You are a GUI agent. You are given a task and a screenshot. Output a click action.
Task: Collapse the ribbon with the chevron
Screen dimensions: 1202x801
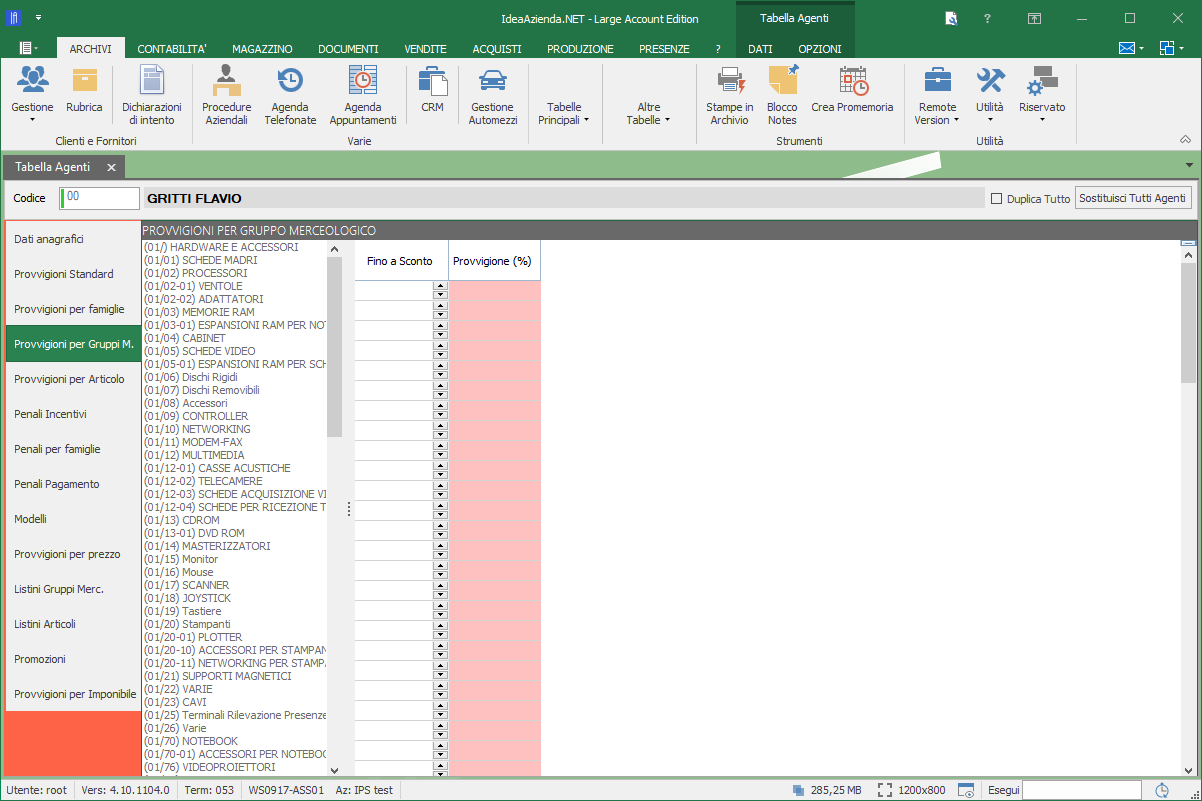[1186, 140]
